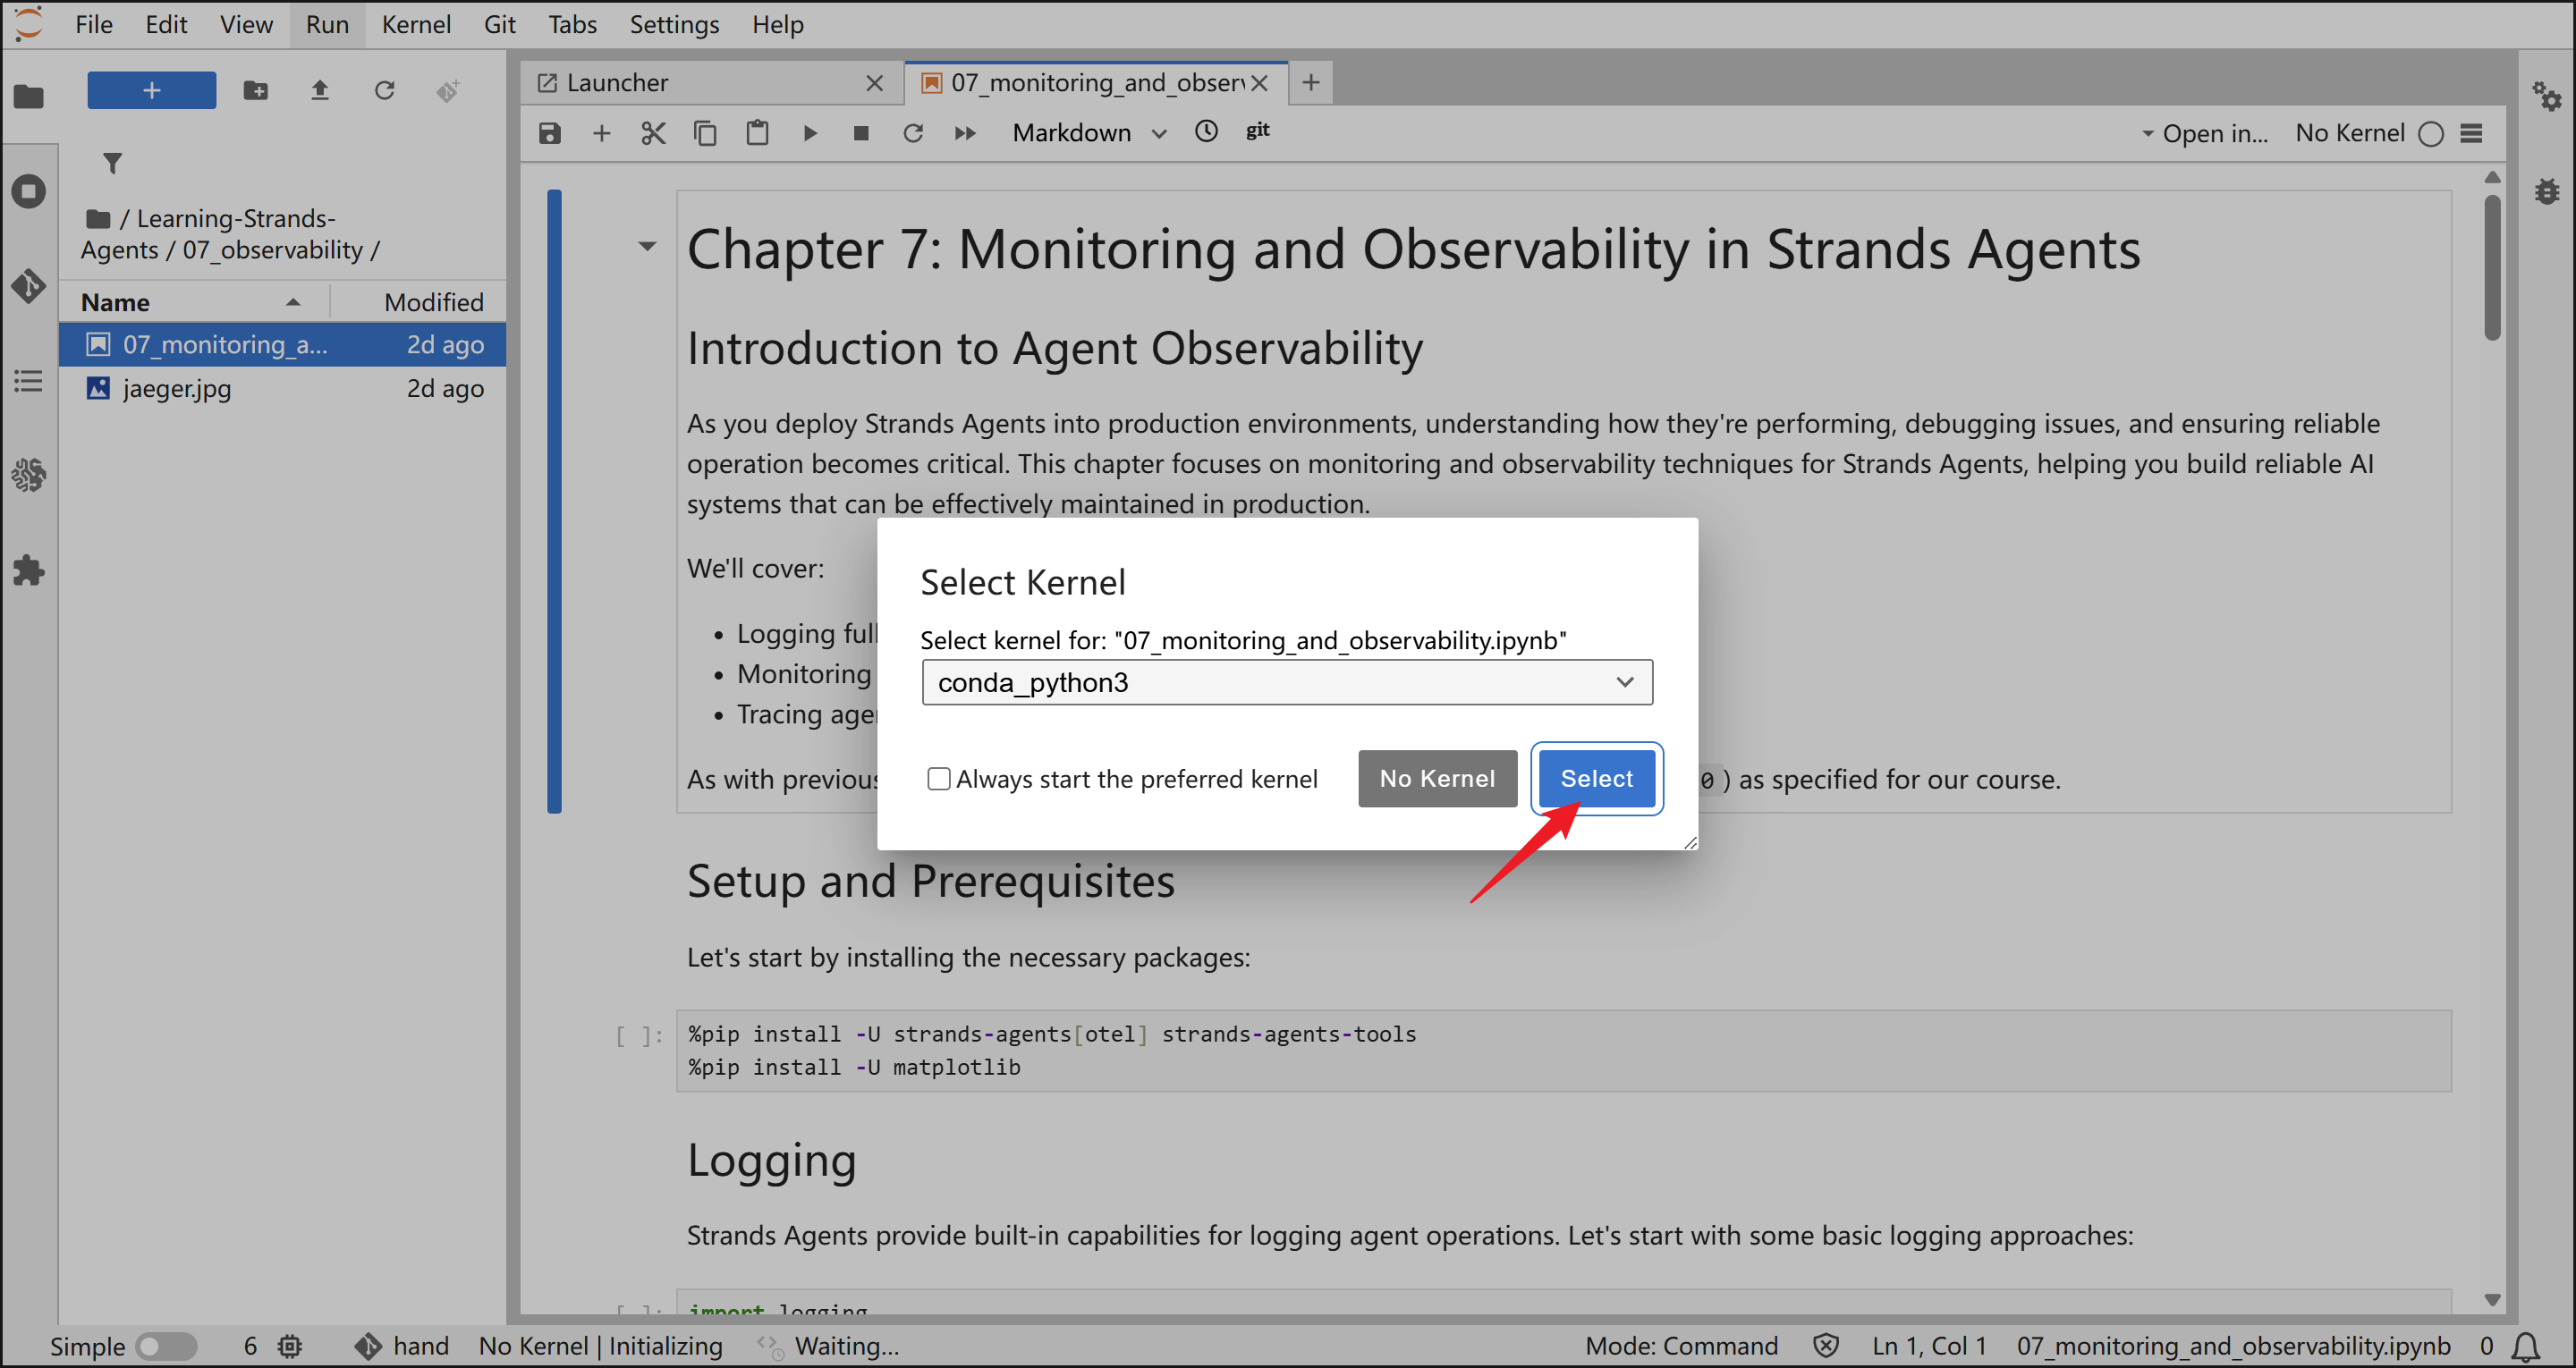Click the root folder icon in breadcrumb
Viewport: 2576px width, 1368px height.
pos(97,218)
